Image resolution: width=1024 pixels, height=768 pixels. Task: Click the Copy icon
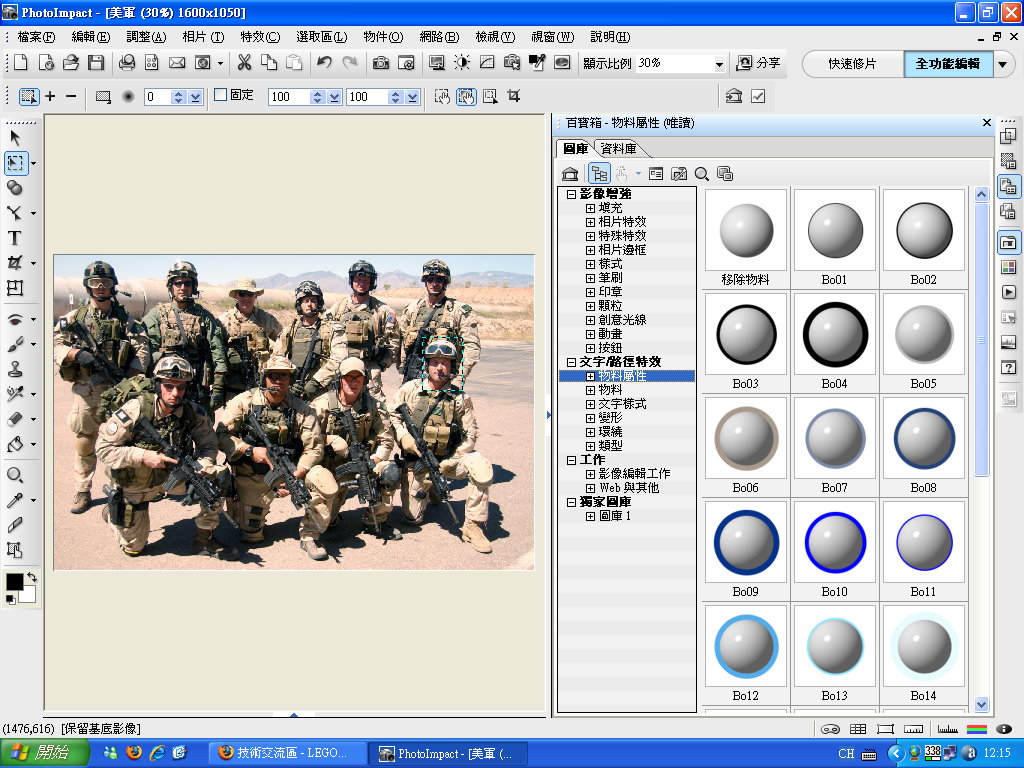(x=269, y=63)
